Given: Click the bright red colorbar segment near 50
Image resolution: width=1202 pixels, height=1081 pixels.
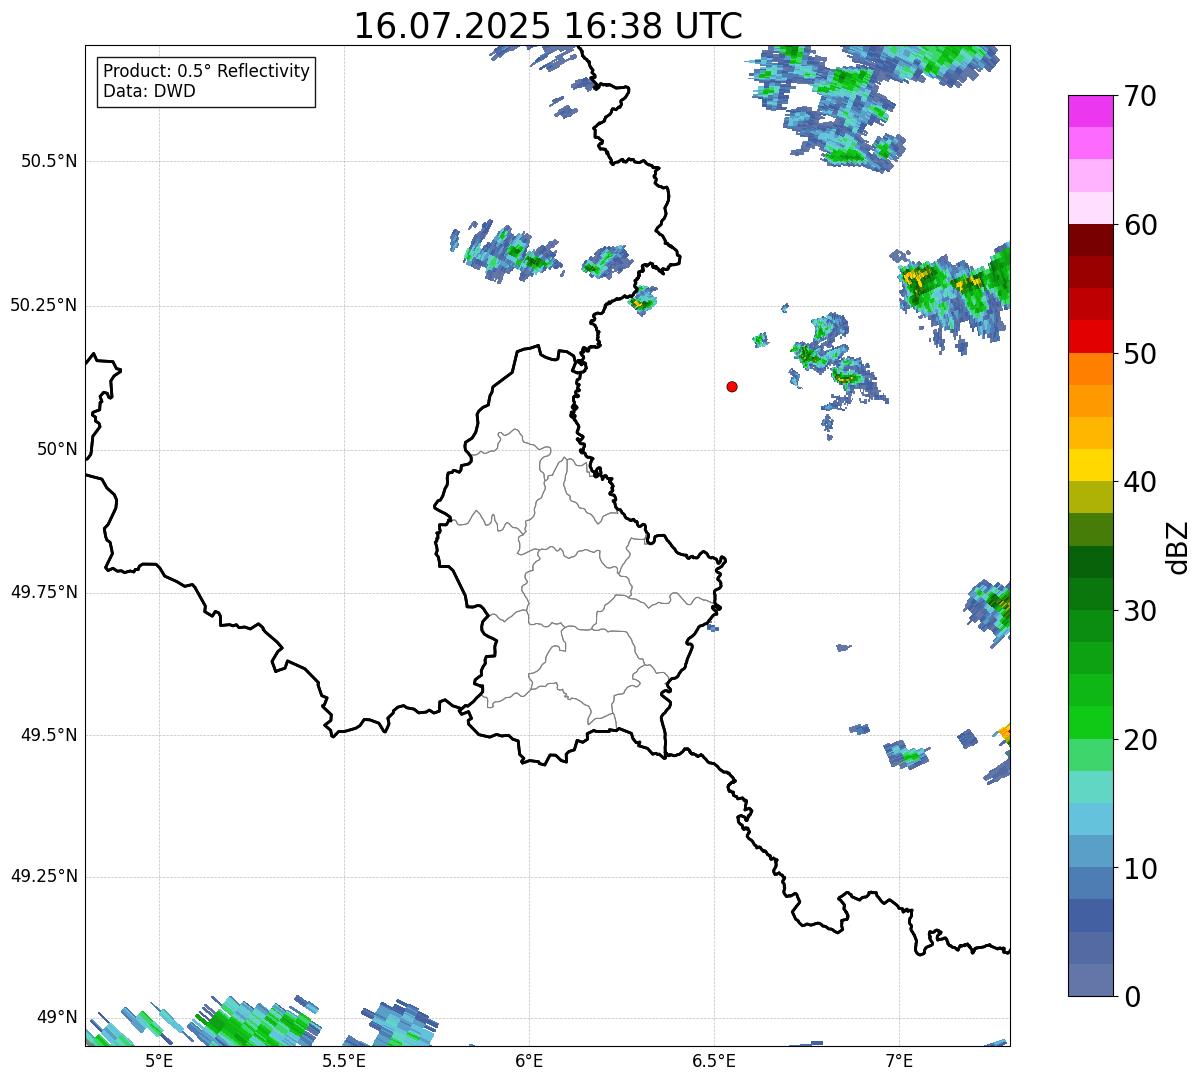Looking at the screenshot, I should (1091, 337).
